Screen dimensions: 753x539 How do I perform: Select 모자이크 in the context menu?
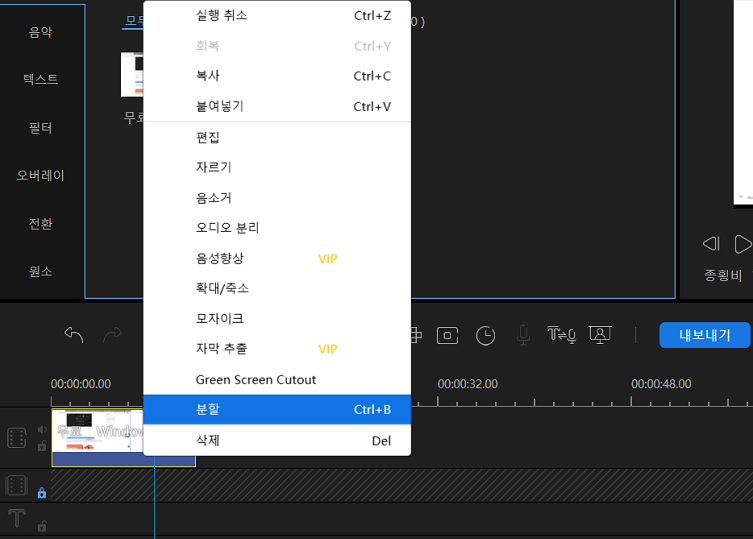(277, 318)
